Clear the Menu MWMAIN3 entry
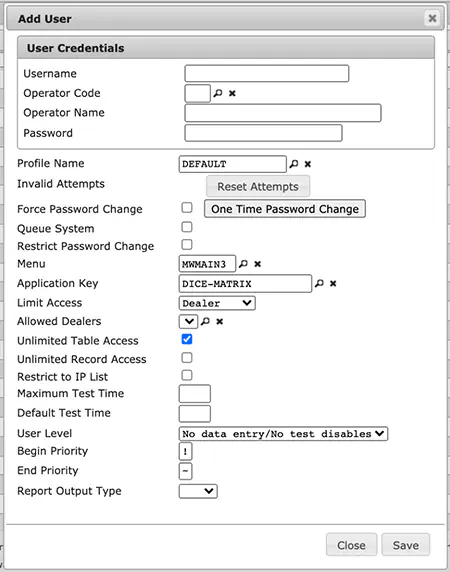Image resolution: width=450 pixels, height=572 pixels. click(x=257, y=264)
